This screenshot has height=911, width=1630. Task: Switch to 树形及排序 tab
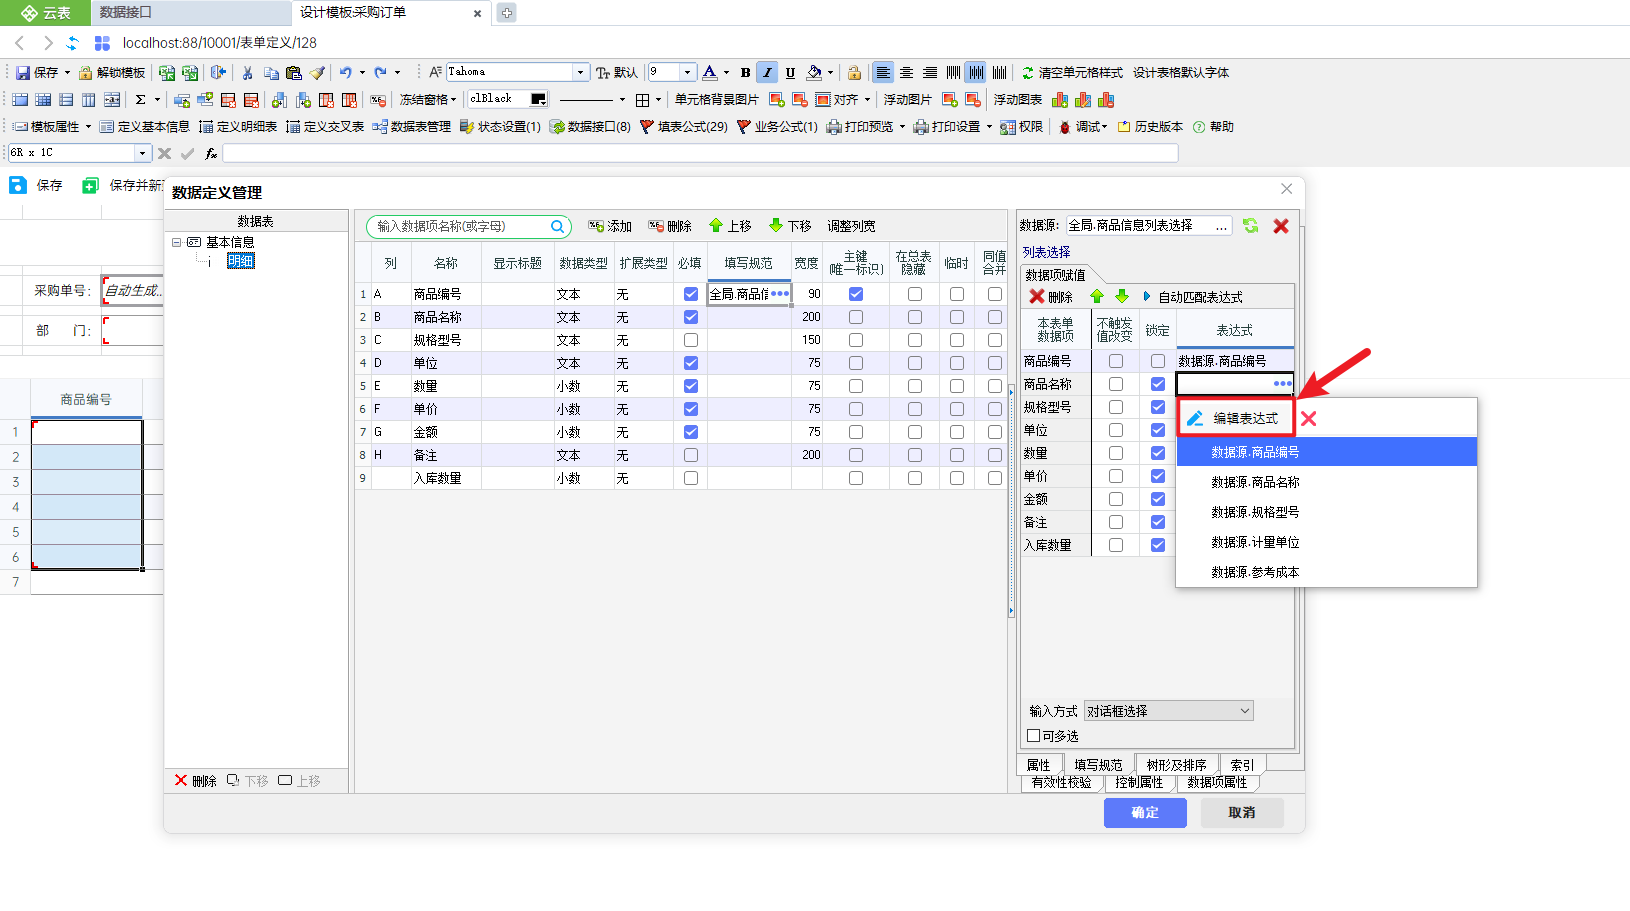point(1176,764)
